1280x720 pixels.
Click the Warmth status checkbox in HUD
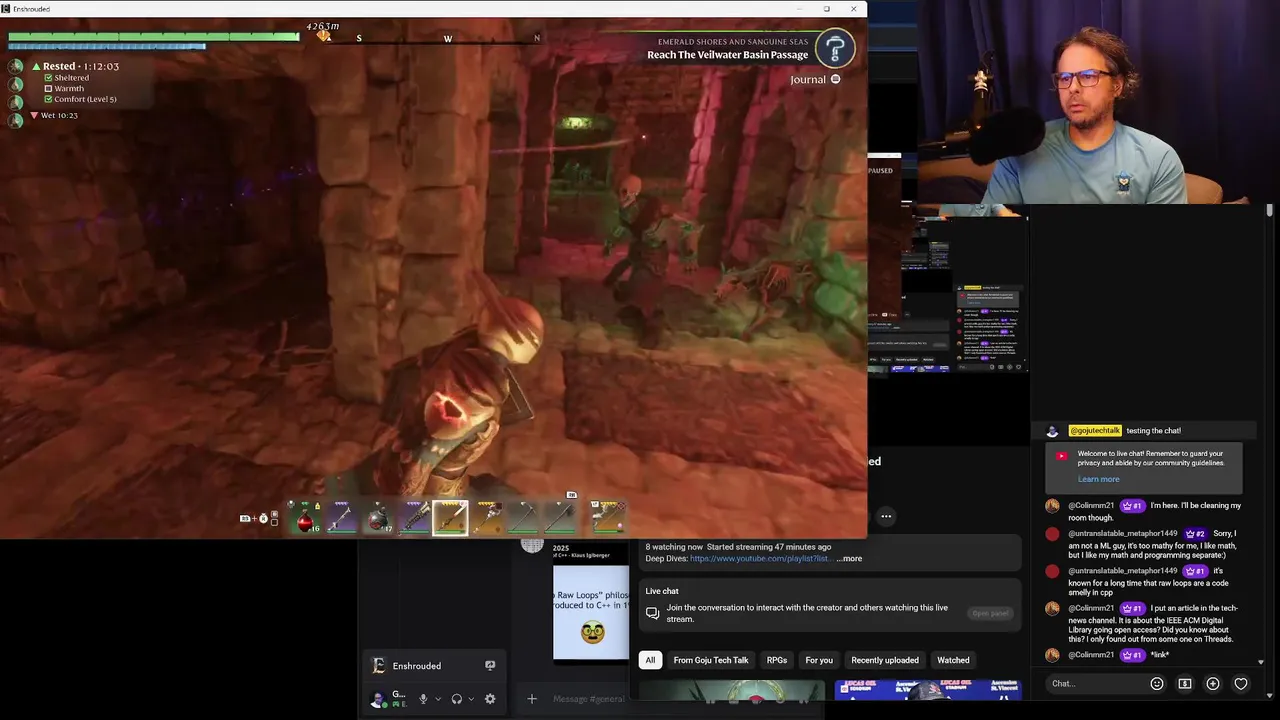[x=49, y=88]
